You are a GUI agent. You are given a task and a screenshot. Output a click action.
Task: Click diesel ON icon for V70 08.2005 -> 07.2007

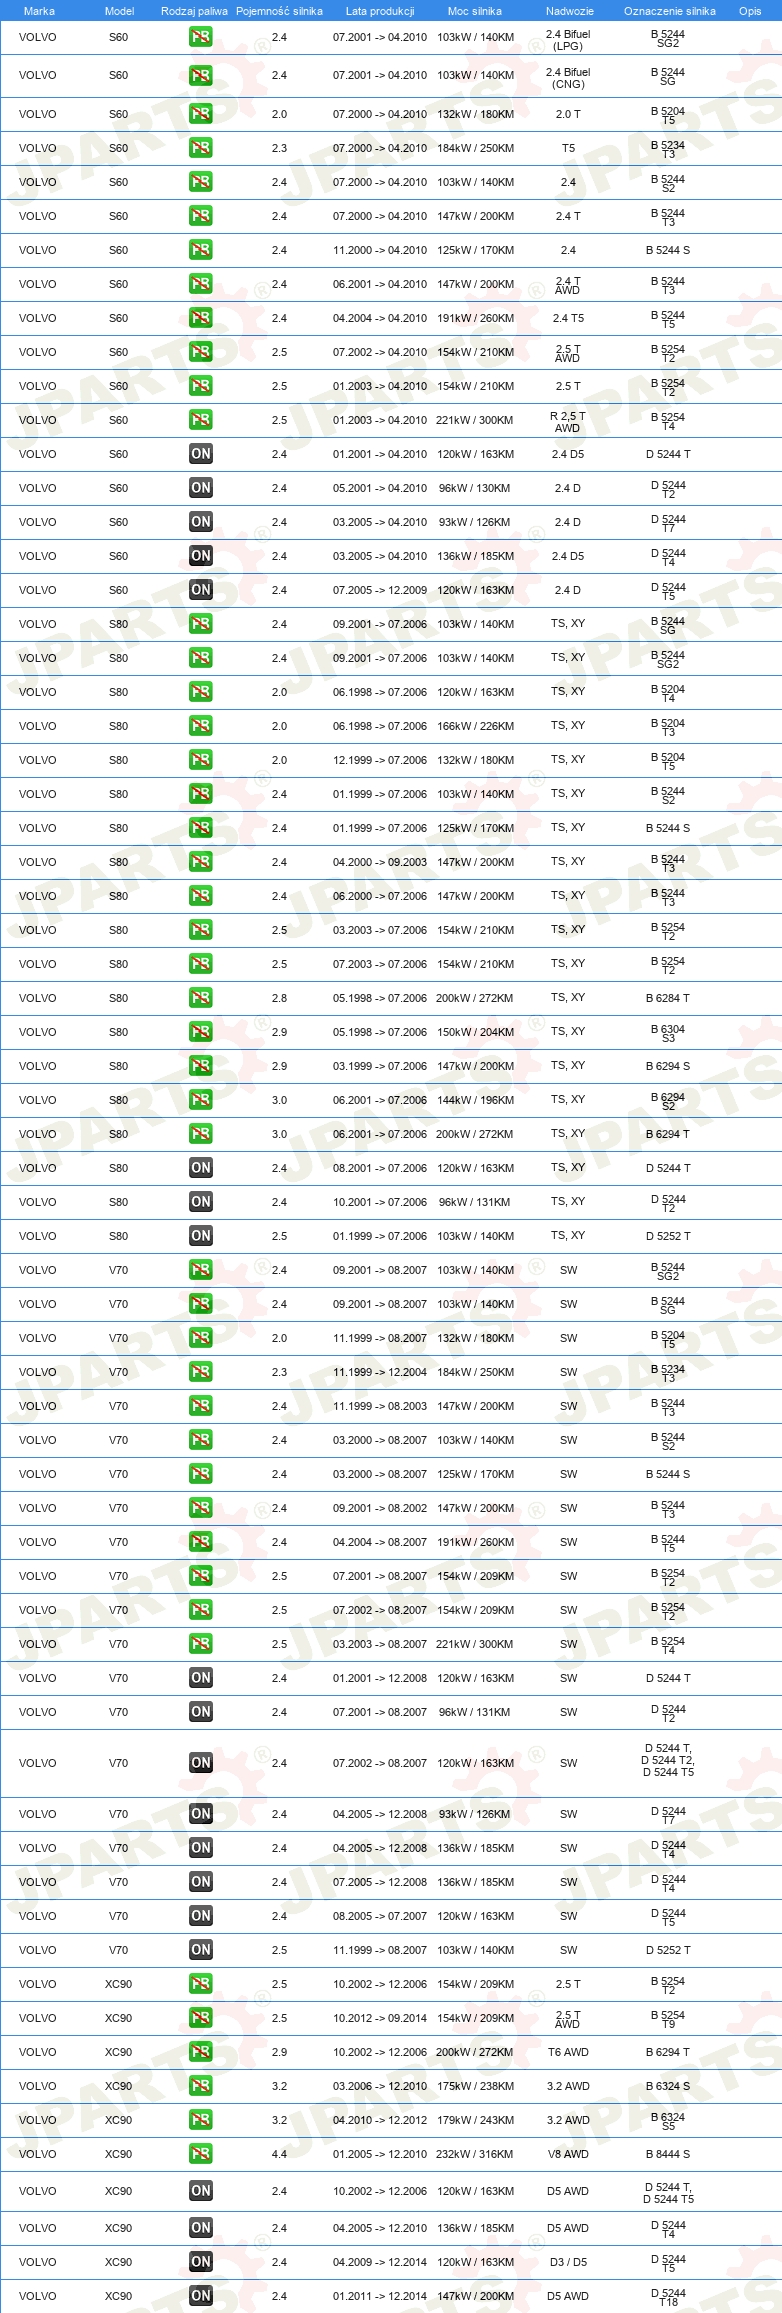(x=200, y=1916)
